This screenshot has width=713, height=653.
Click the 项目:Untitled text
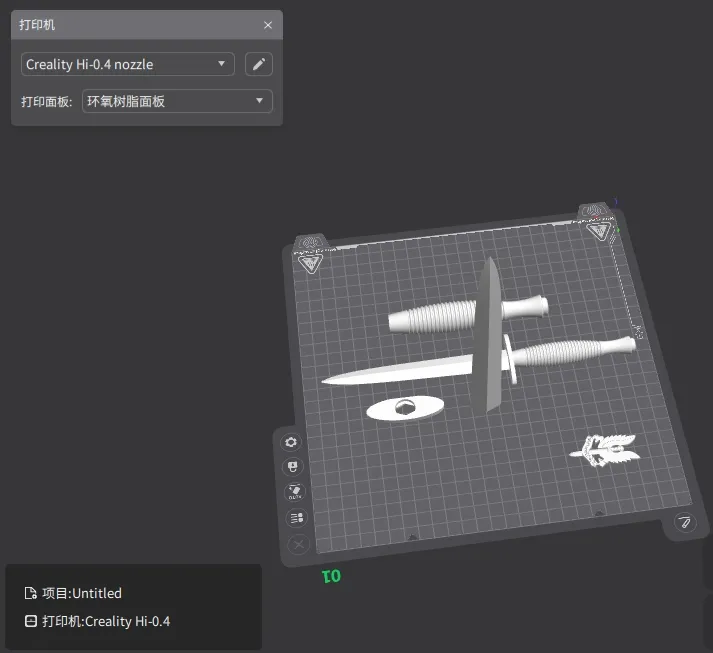[82, 593]
